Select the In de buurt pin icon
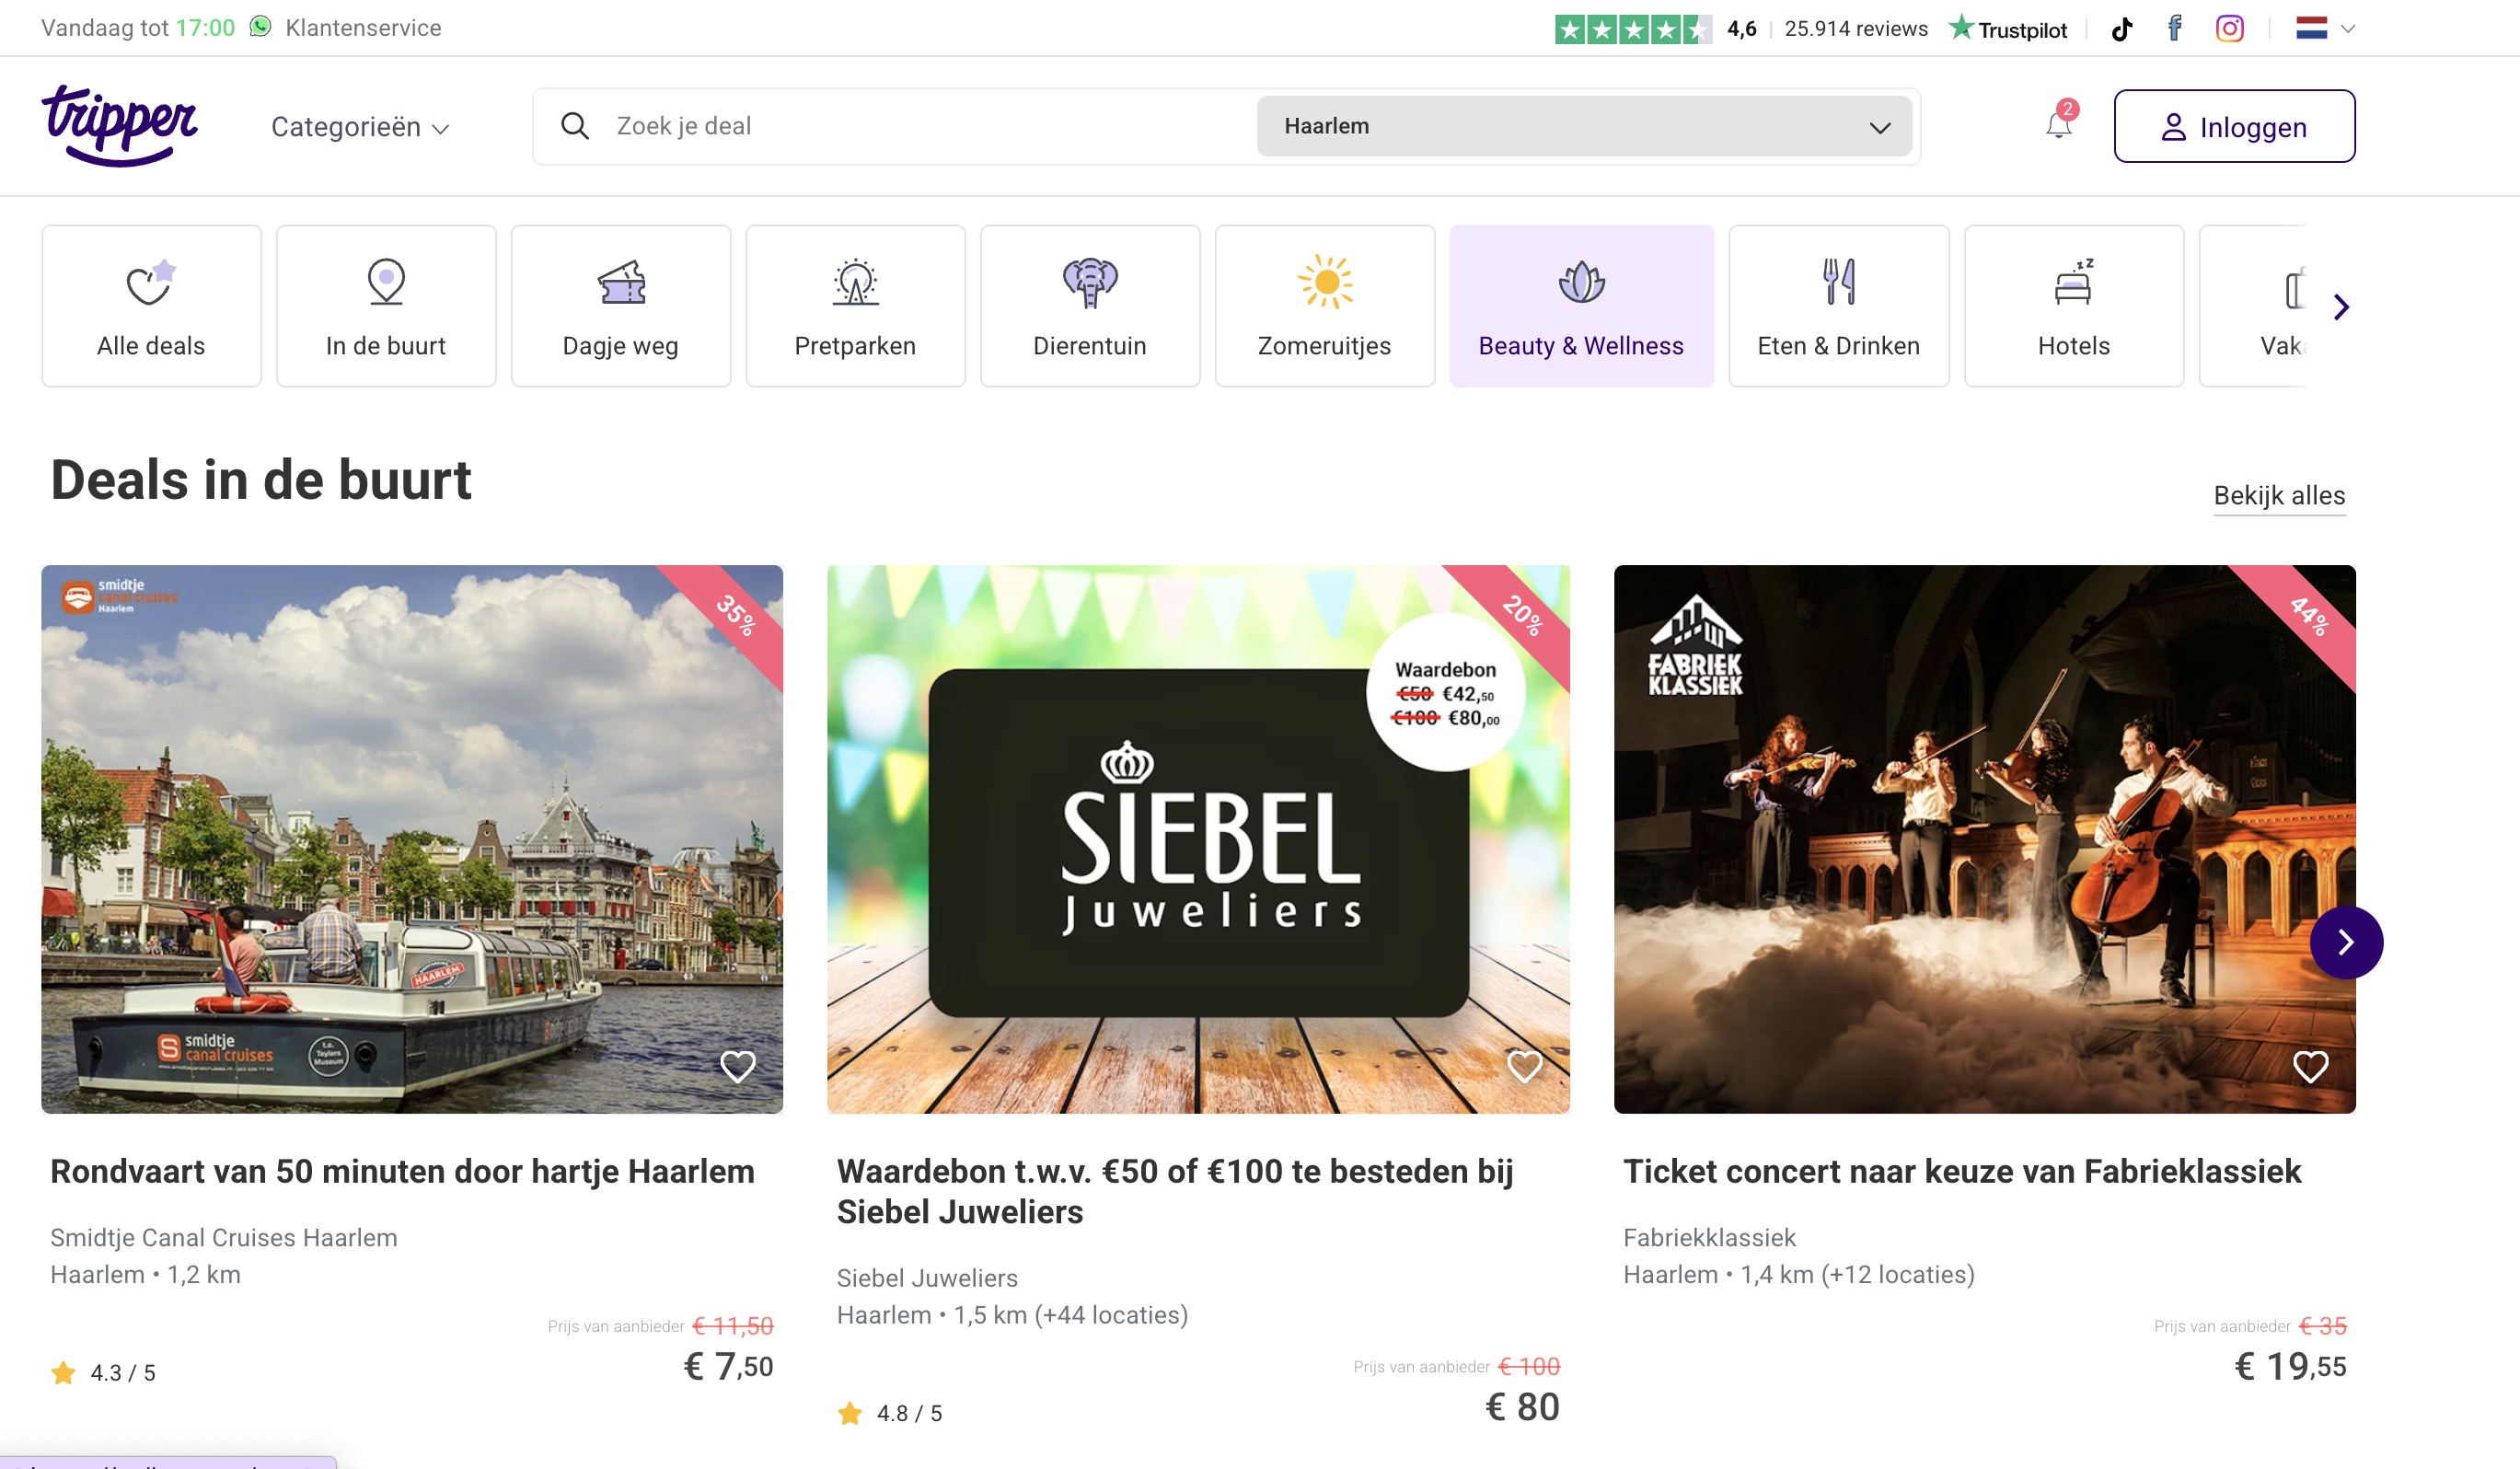 tap(386, 282)
